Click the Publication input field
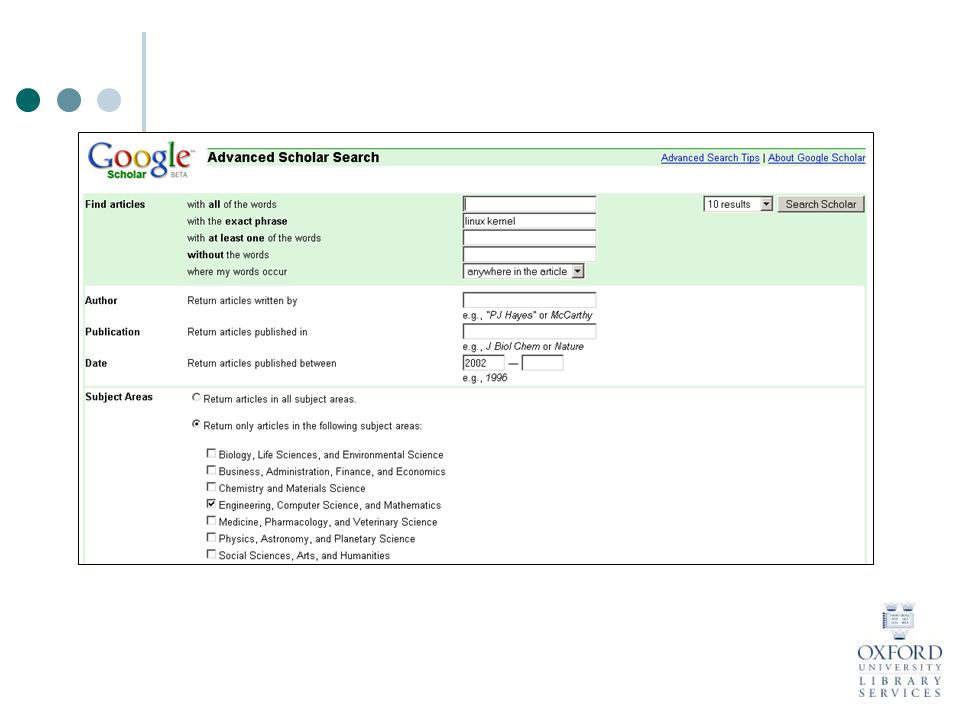The image size is (960, 720). (x=529, y=331)
